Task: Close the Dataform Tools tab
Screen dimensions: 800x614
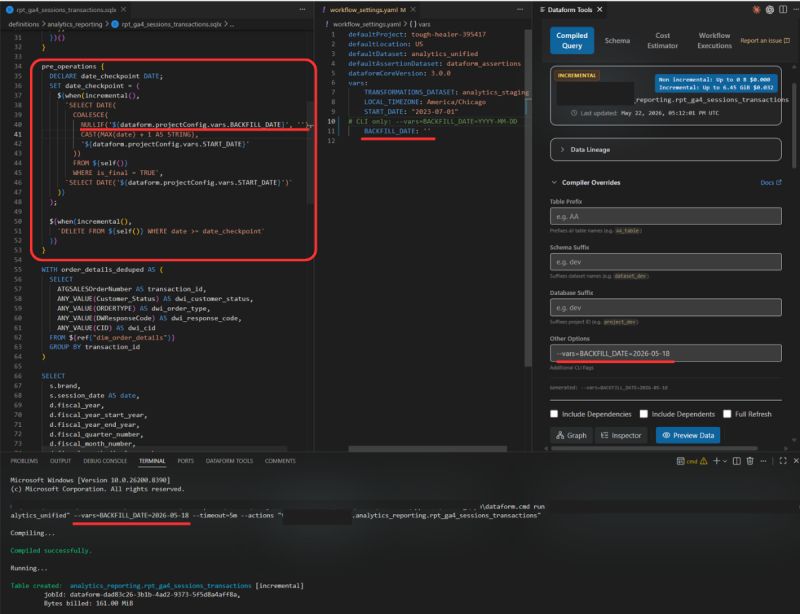Action: [x=599, y=10]
